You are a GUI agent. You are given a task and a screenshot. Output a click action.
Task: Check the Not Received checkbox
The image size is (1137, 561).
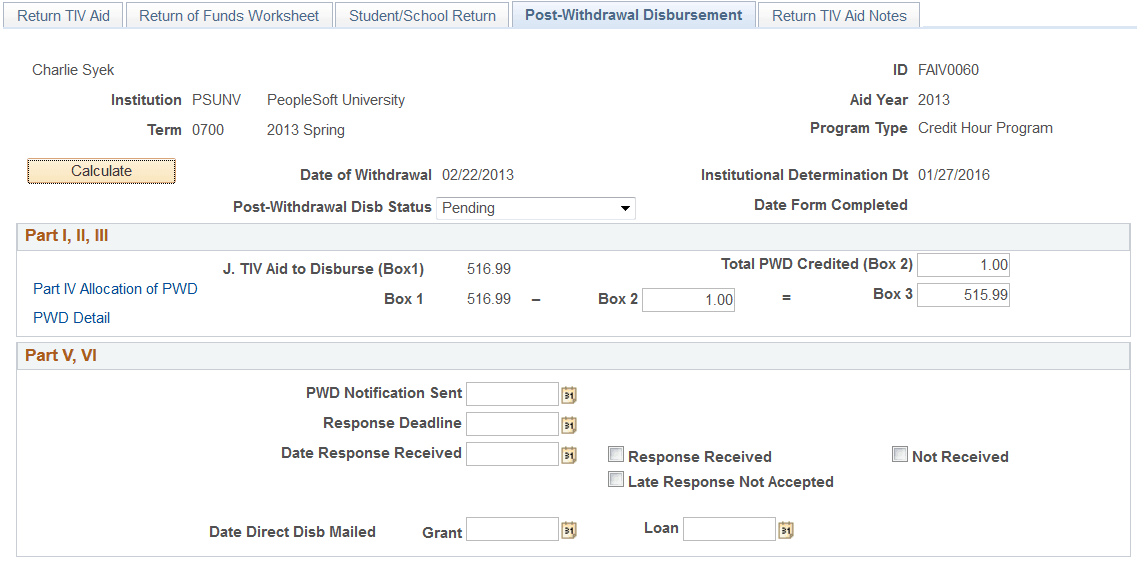pos(900,455)
